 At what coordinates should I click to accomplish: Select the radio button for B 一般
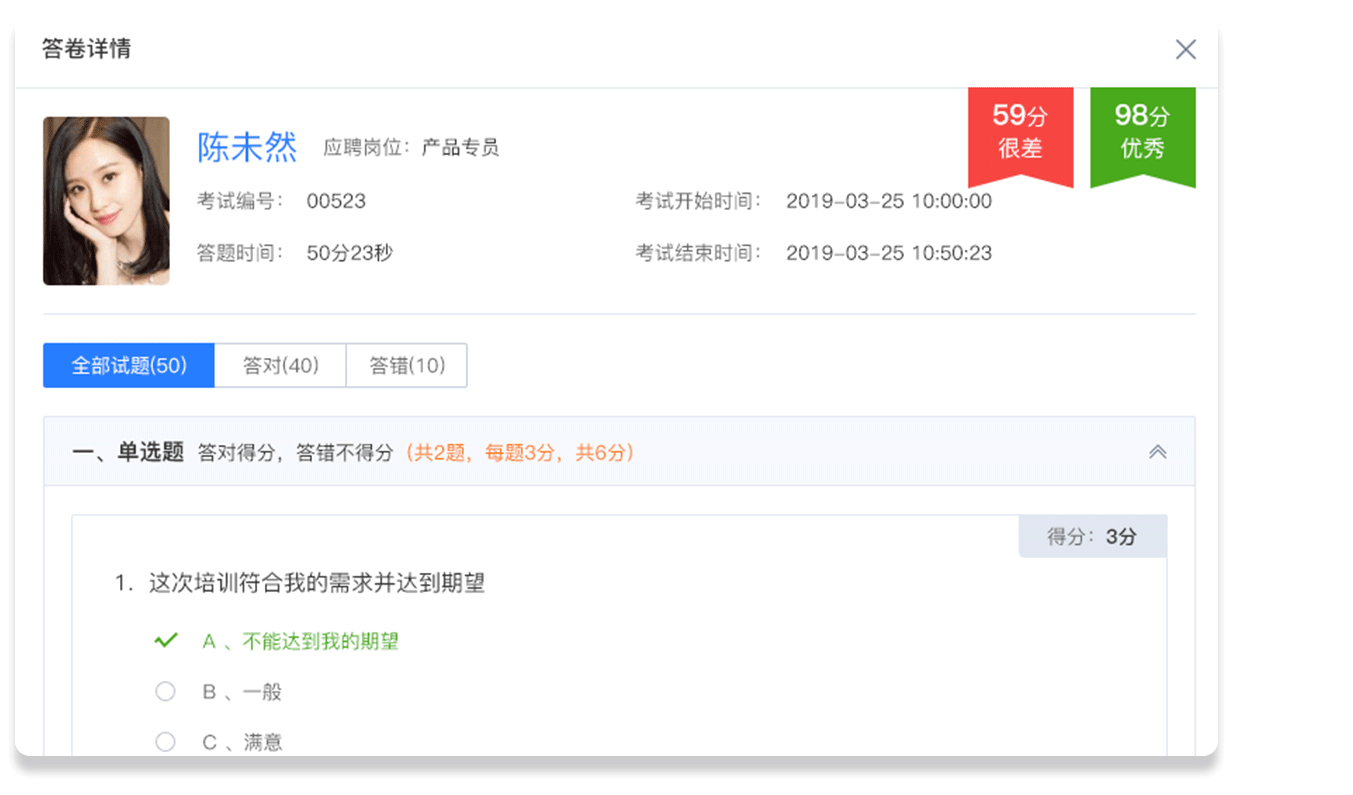pos(166,692)
